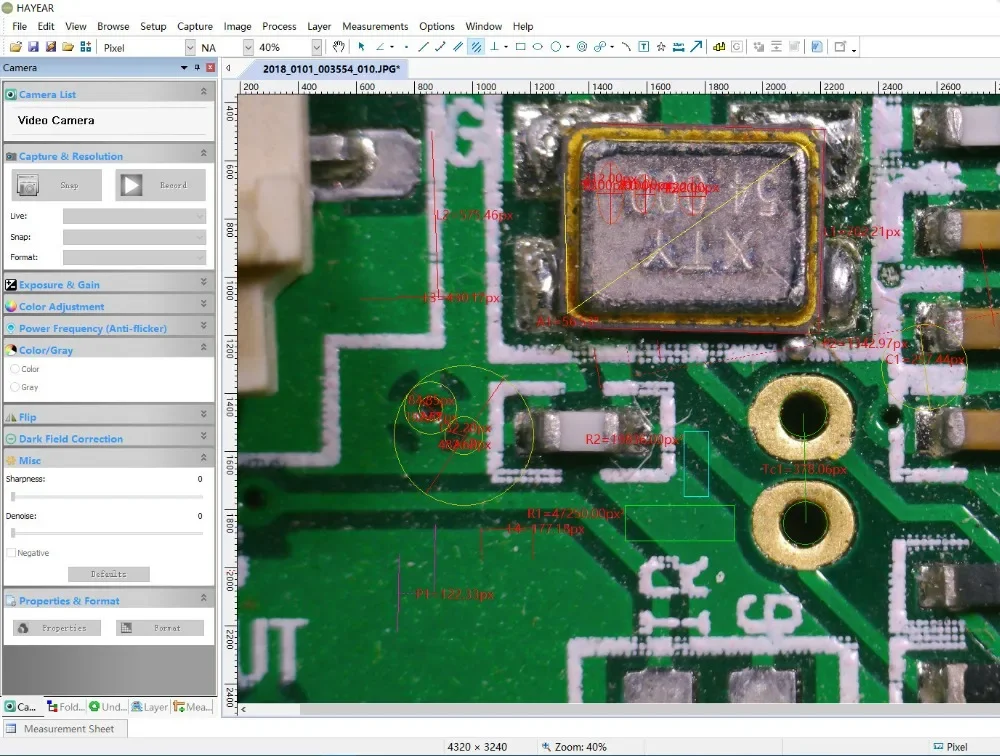1000x756 pixels.
Task: Select the arrow selection tool
Action: [362, 47]
